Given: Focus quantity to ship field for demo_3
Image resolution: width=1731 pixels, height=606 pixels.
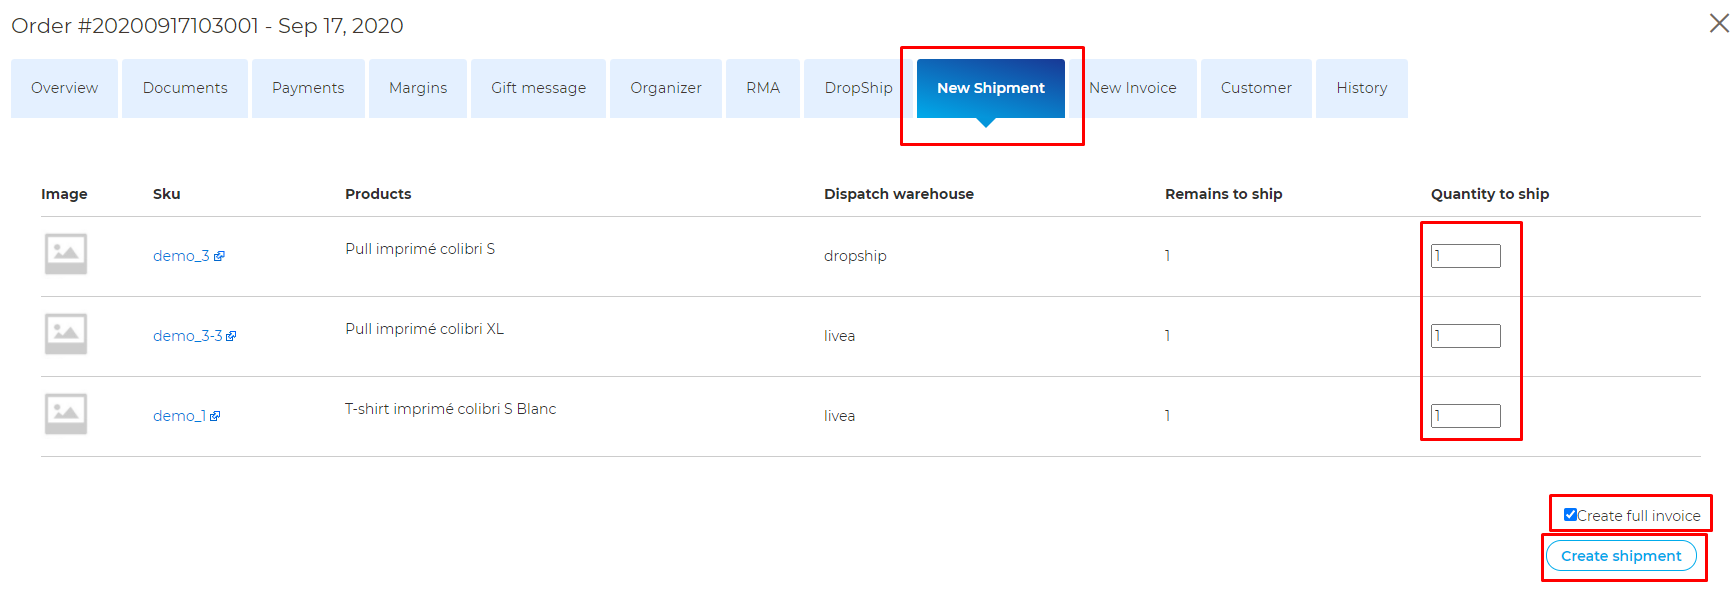Looking at the screenshot, I should [x=1466, y=256].
